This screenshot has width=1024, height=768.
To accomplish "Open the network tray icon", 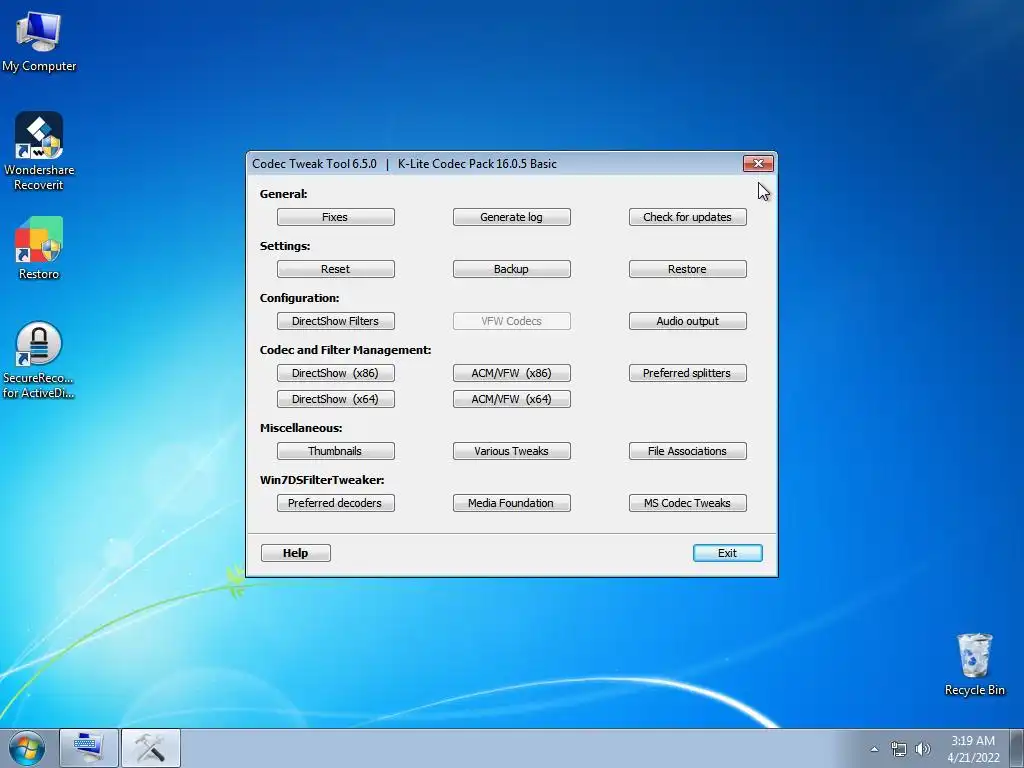I will (899, 749).
